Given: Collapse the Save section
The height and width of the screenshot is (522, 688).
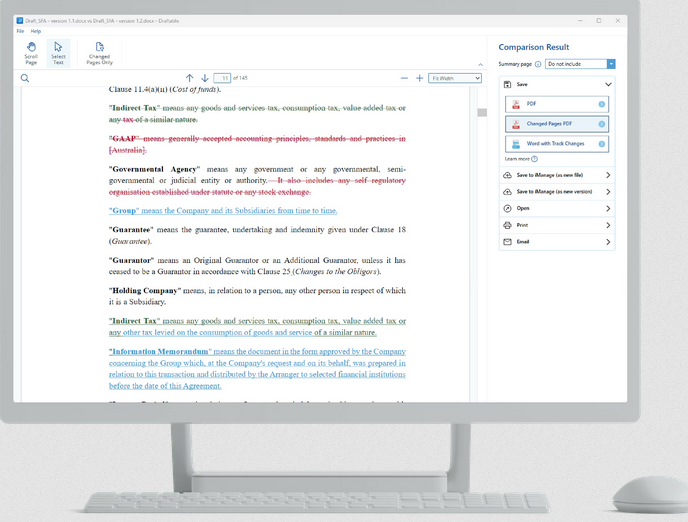Looking at the screenshot, I should click(608, 85).
